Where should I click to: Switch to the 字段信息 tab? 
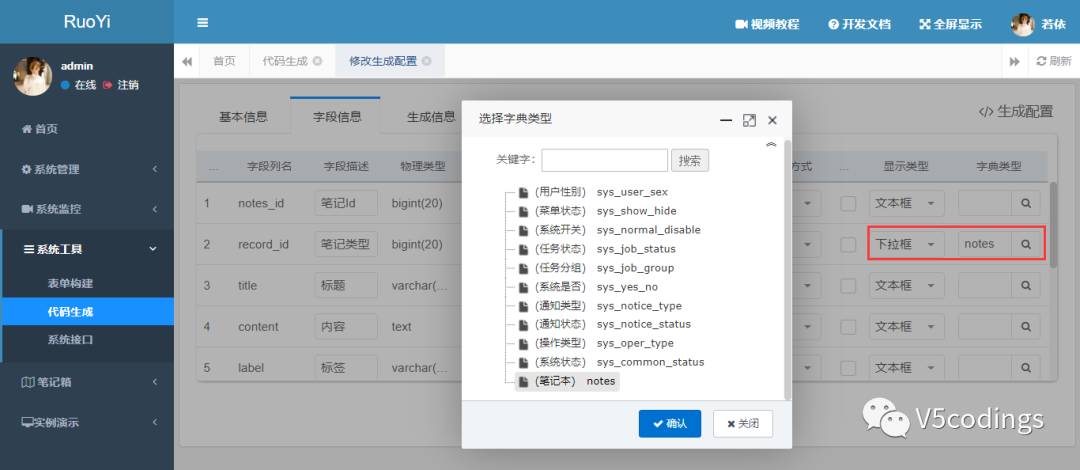[337, 116]
